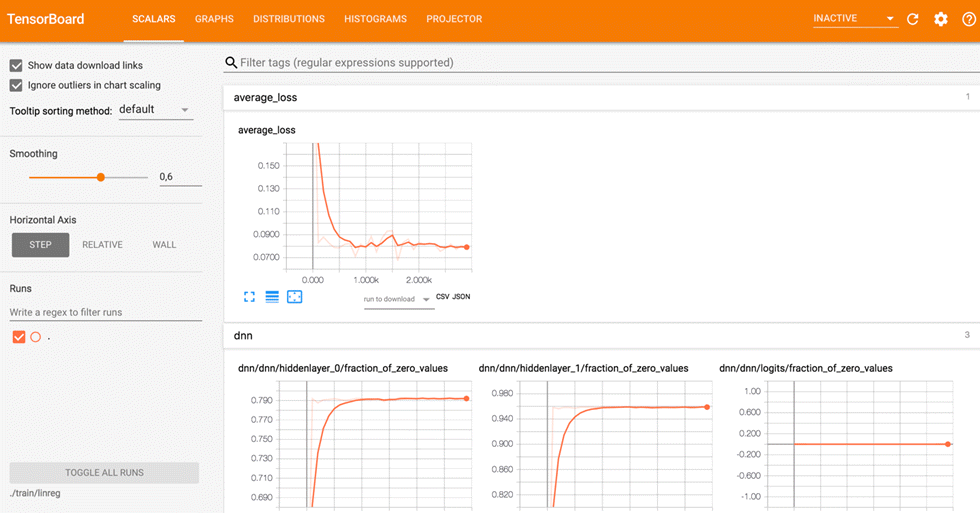Open the settings gear icon
The image size is (980, 513).
[941, 19]
